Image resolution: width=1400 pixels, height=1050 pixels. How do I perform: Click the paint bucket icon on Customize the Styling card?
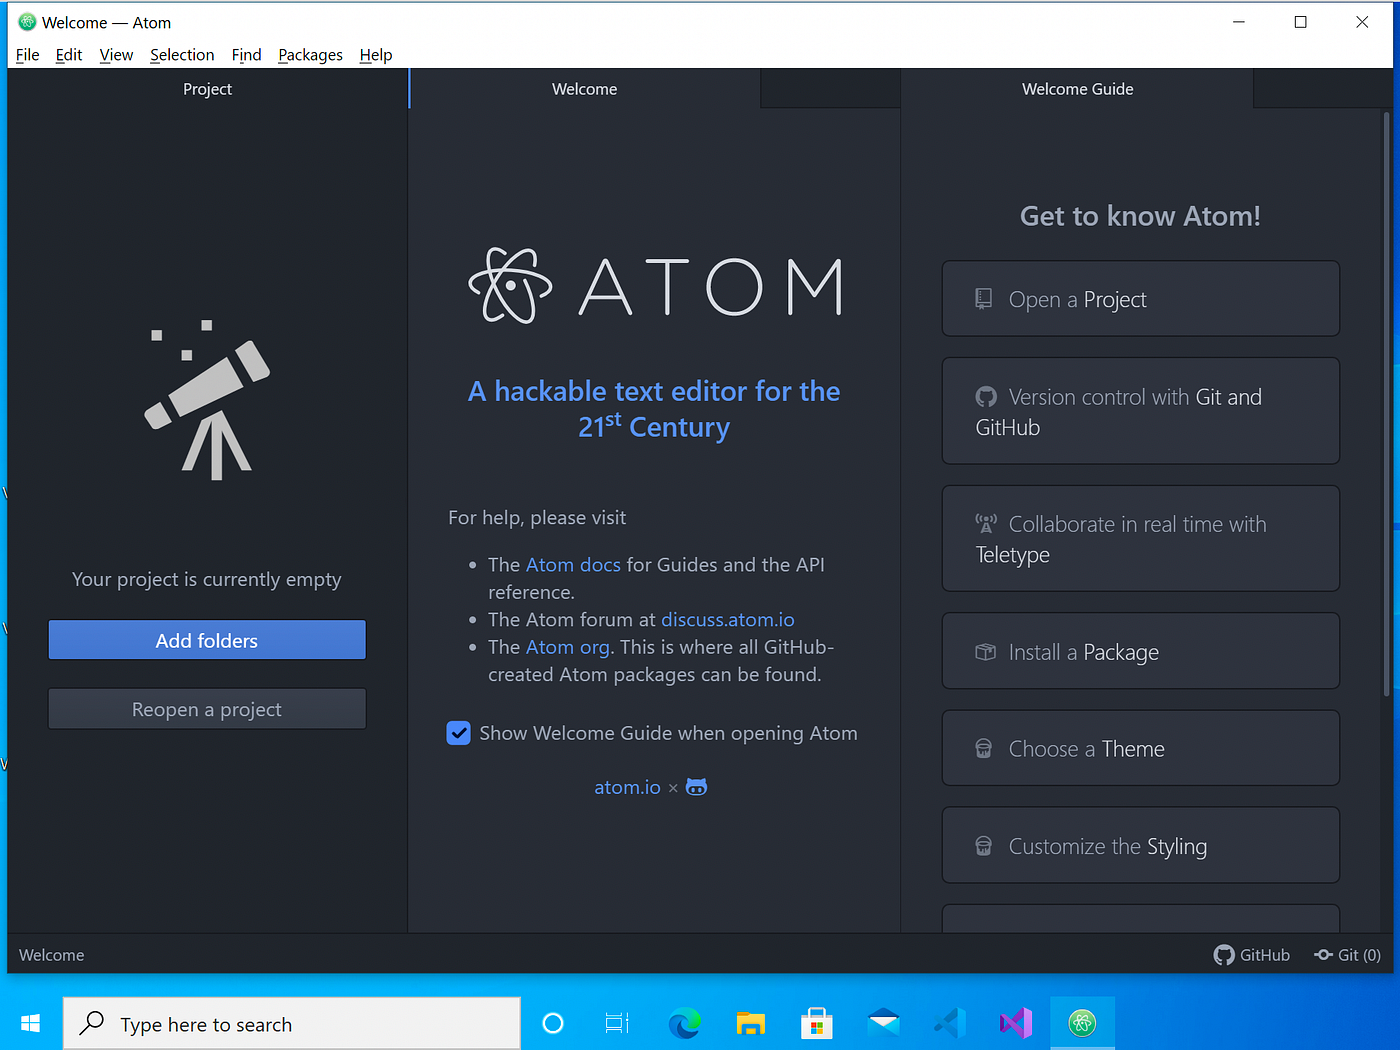point(985,845)
